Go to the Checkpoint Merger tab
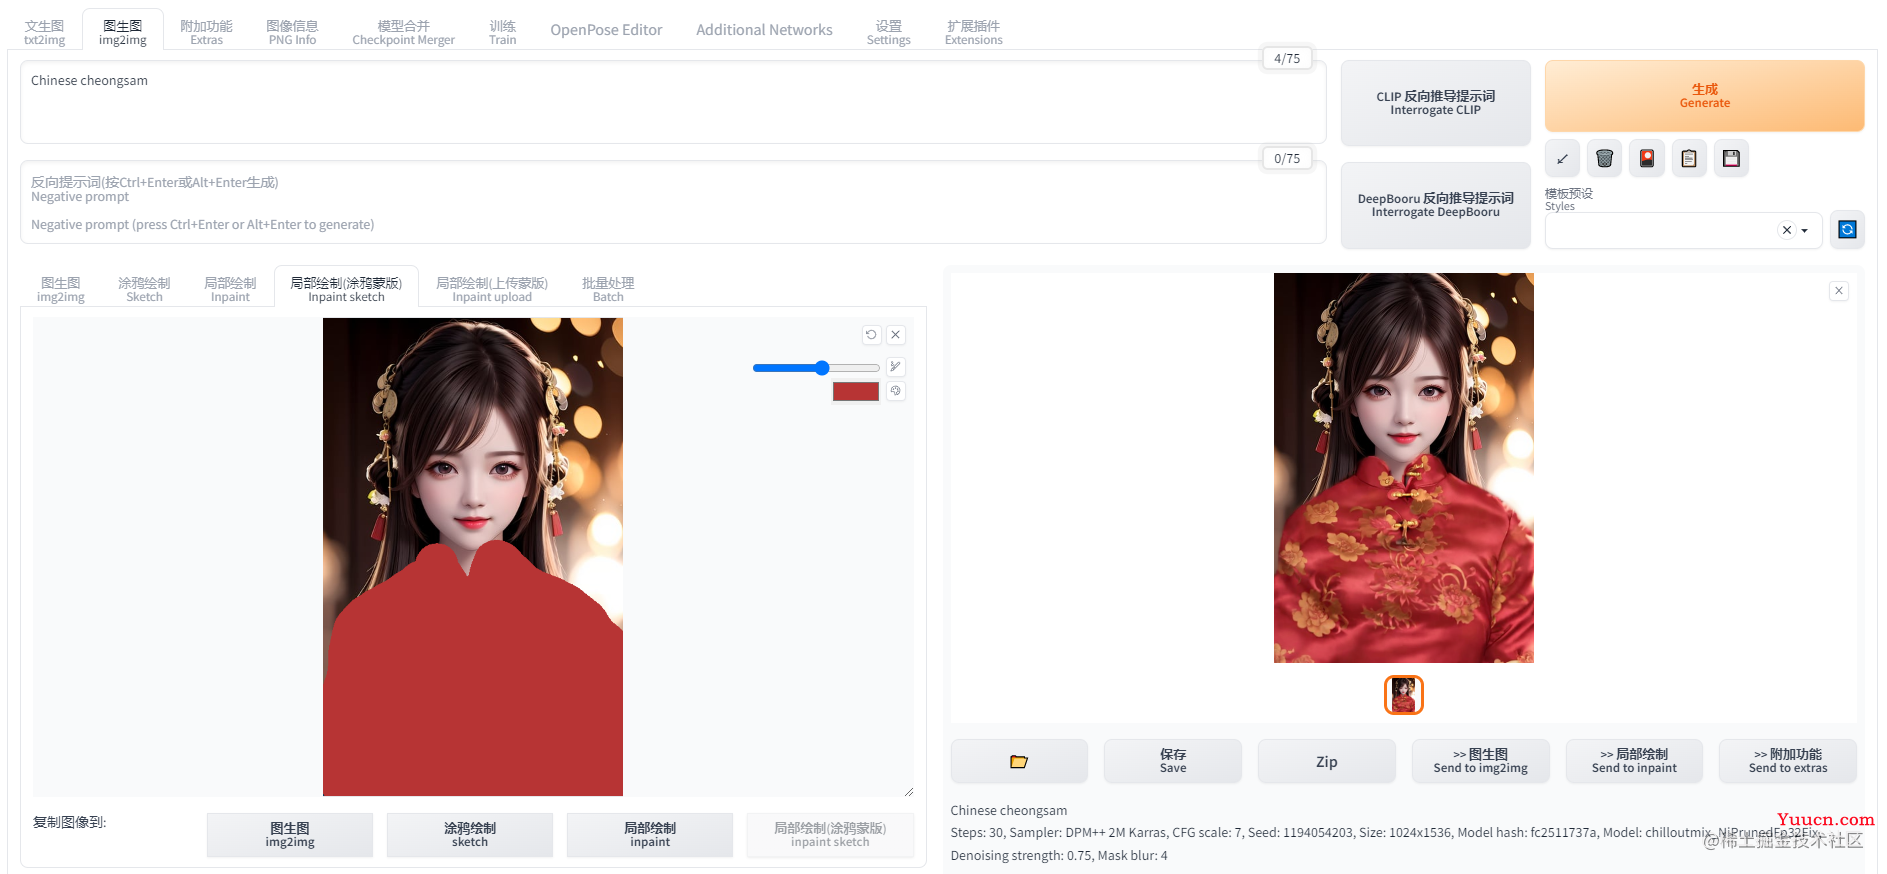The height and width of the screenshot is (874, 1887). (403, 32)
